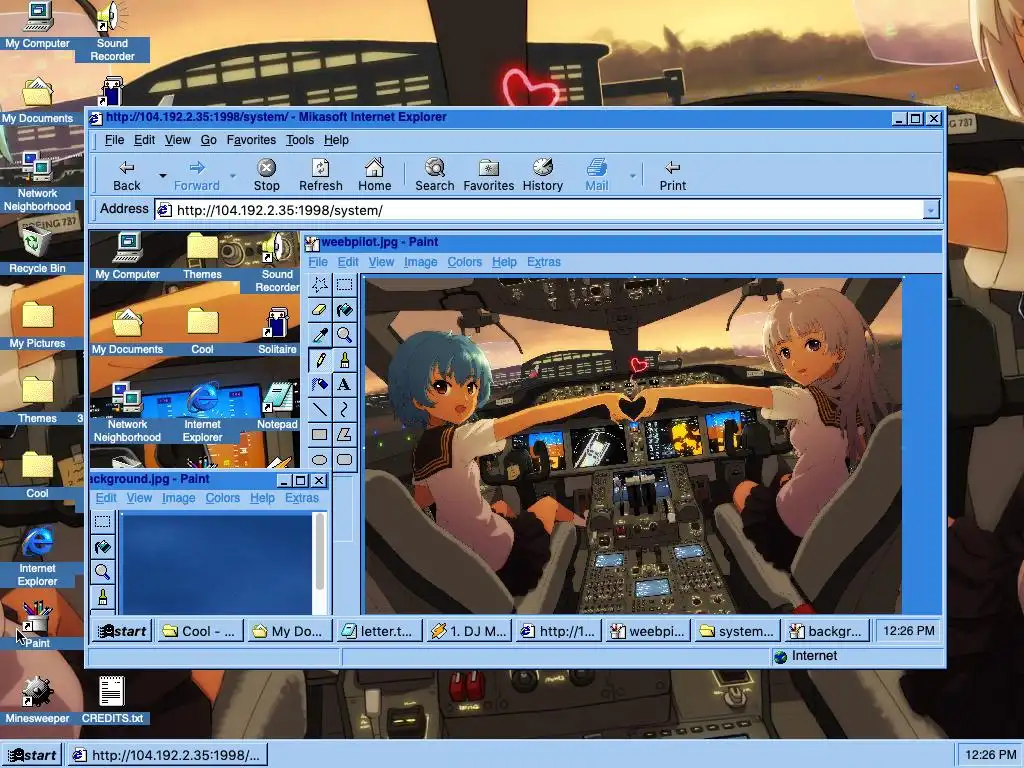Screen dimensions: 1024x768
Task: Open the Favorites toolbar button with folder icon
Action: coord(488,176)
